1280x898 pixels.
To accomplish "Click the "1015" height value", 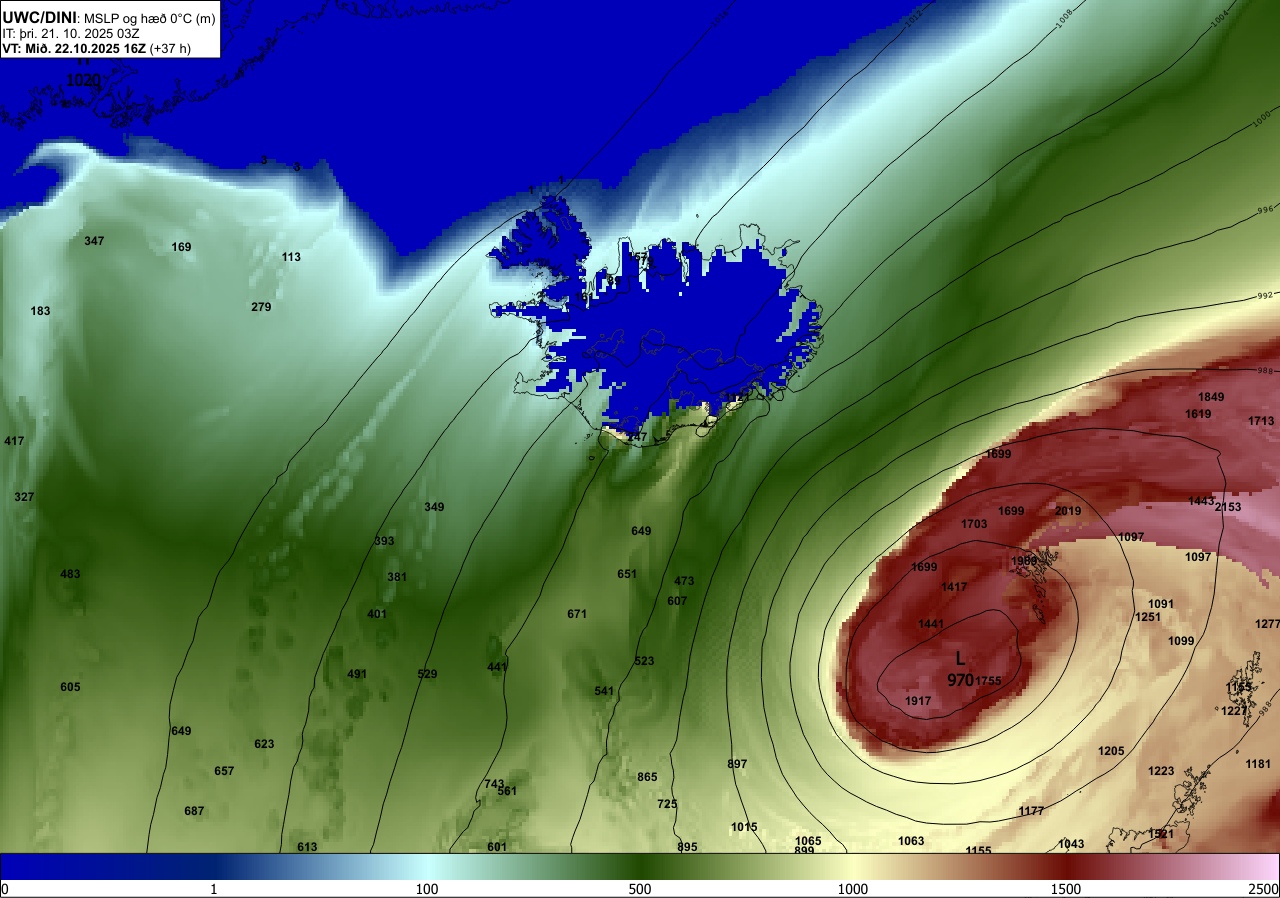I will (x=744, y=827).
